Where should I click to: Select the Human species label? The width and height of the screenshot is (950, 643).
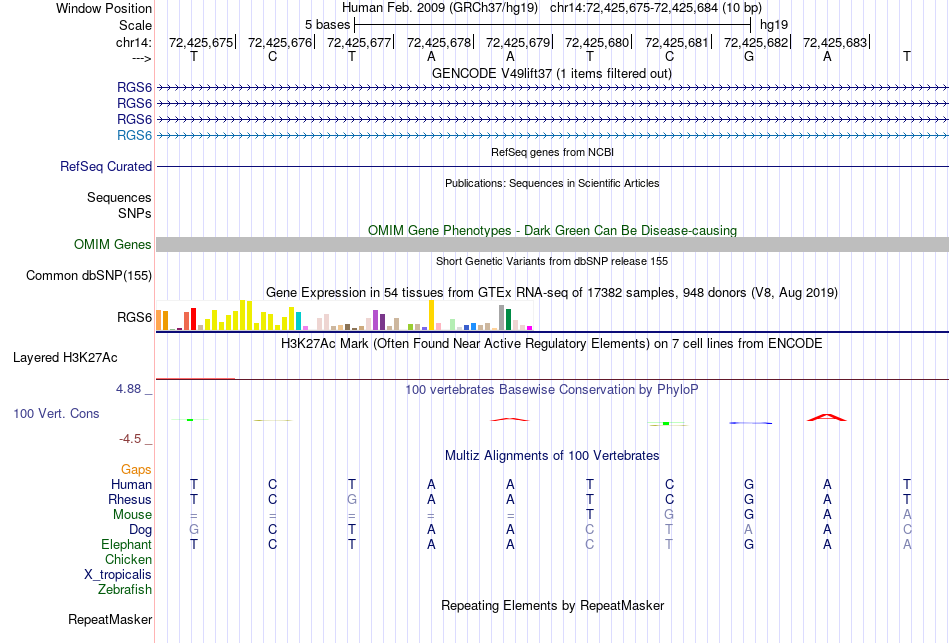pos(131,484)
